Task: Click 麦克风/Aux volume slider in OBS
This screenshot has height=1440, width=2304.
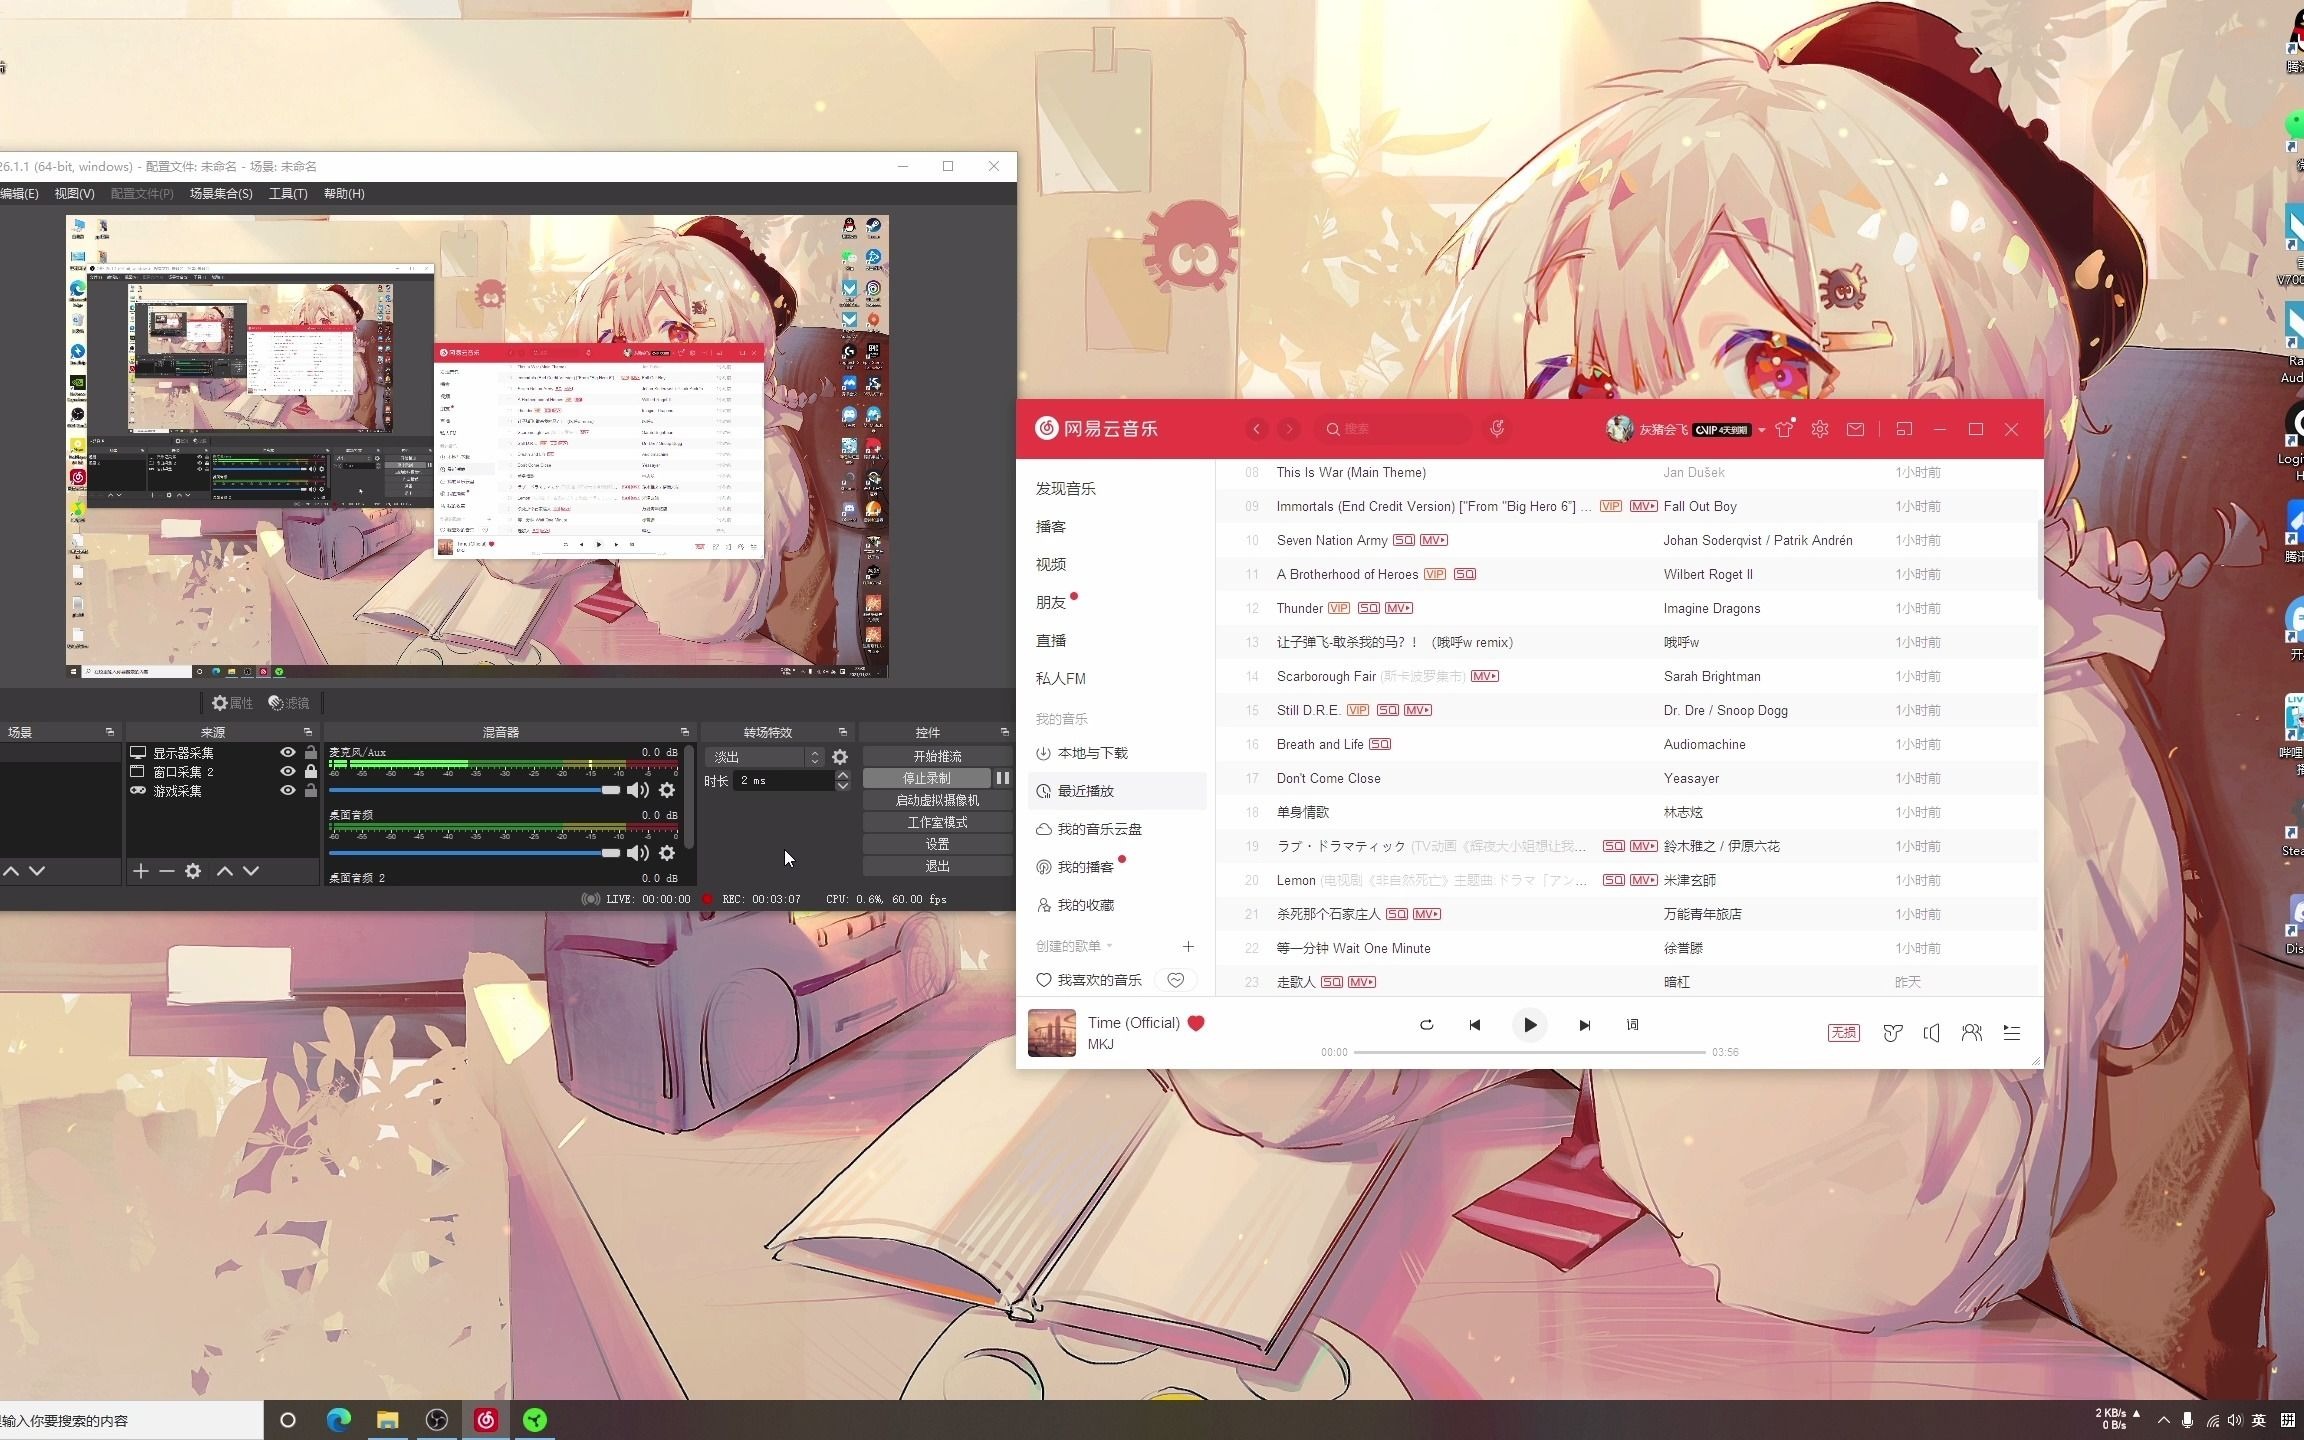Action: (x=475, y=790)
